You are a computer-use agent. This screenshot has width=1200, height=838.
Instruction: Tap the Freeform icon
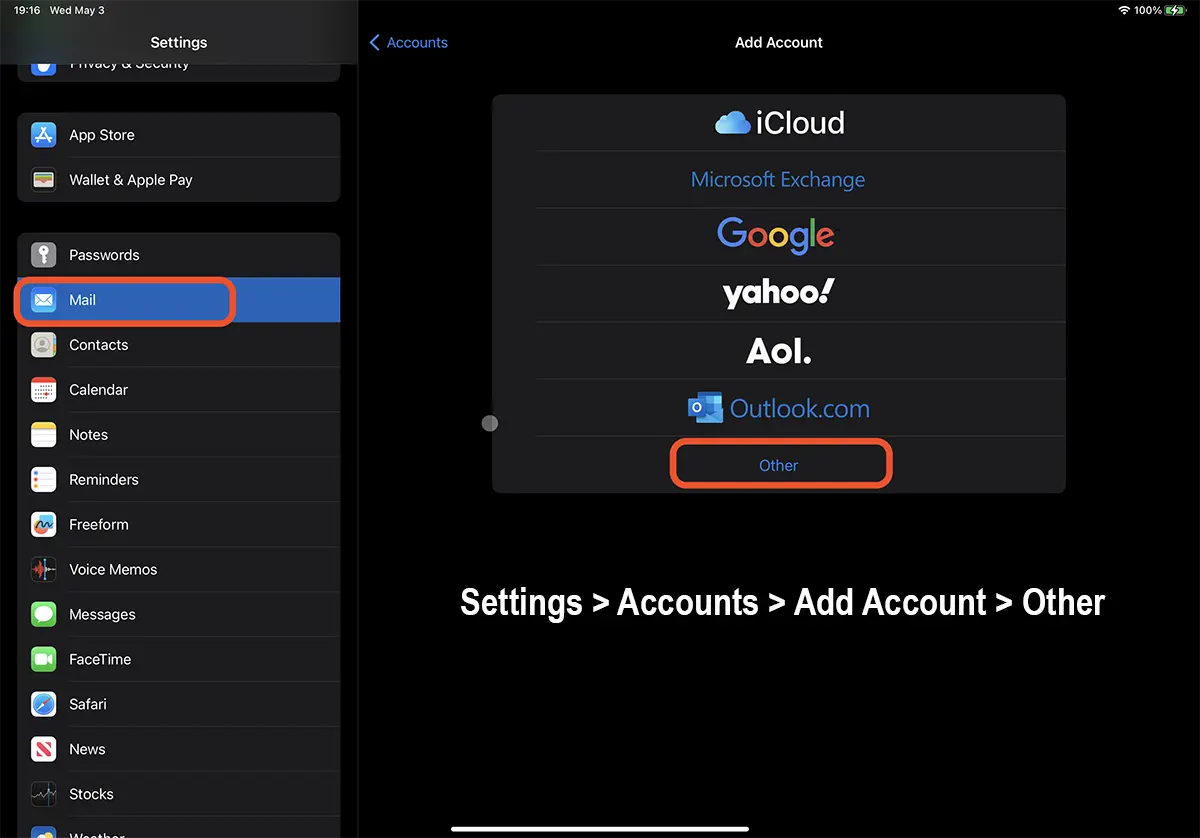pos(43,525)
